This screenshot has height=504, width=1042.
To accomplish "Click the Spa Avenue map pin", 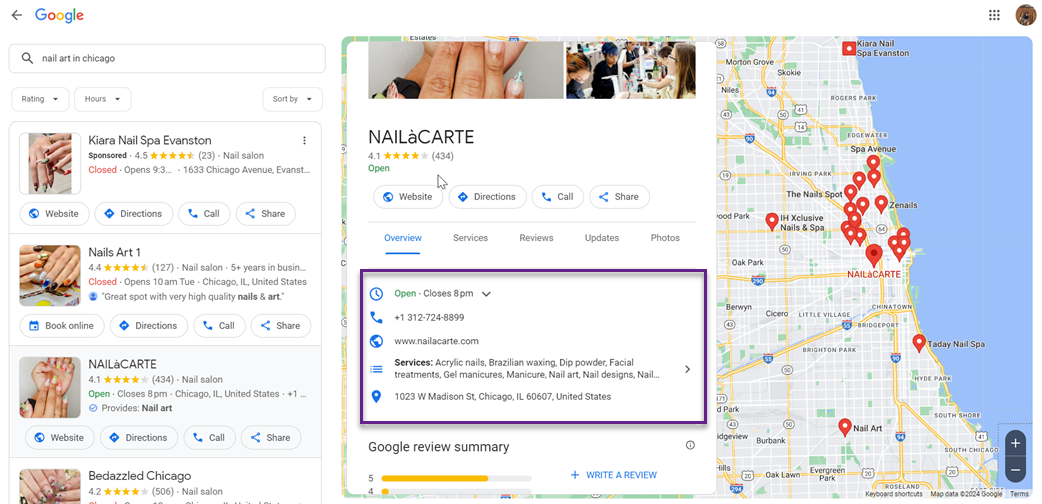I will point(873,164).
